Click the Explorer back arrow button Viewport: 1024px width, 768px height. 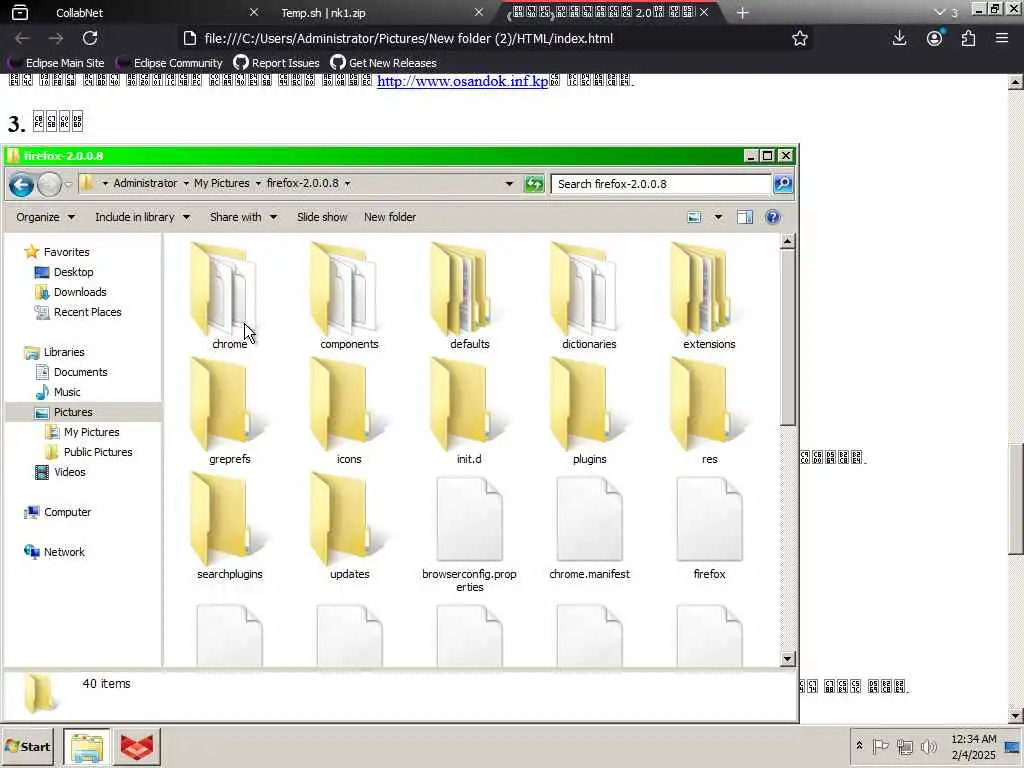tap(22, 185)
